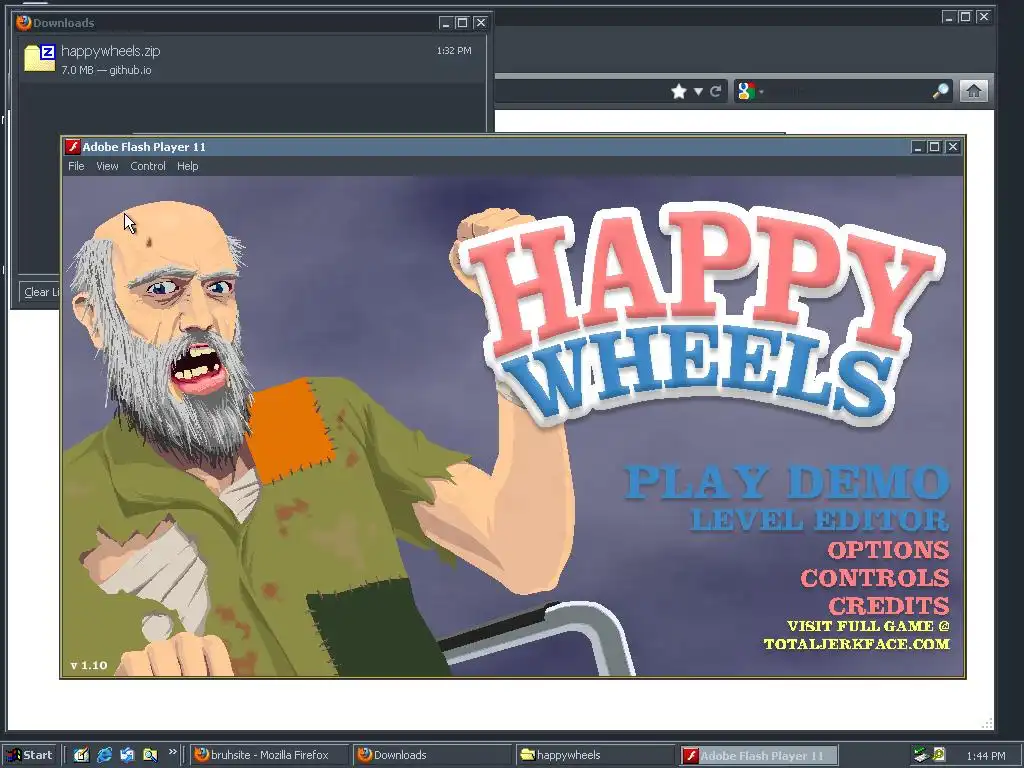The width and height of the screenshot is (1024, 768).
Task: Open the View menu in Flash Player
Action: [107, 166]
